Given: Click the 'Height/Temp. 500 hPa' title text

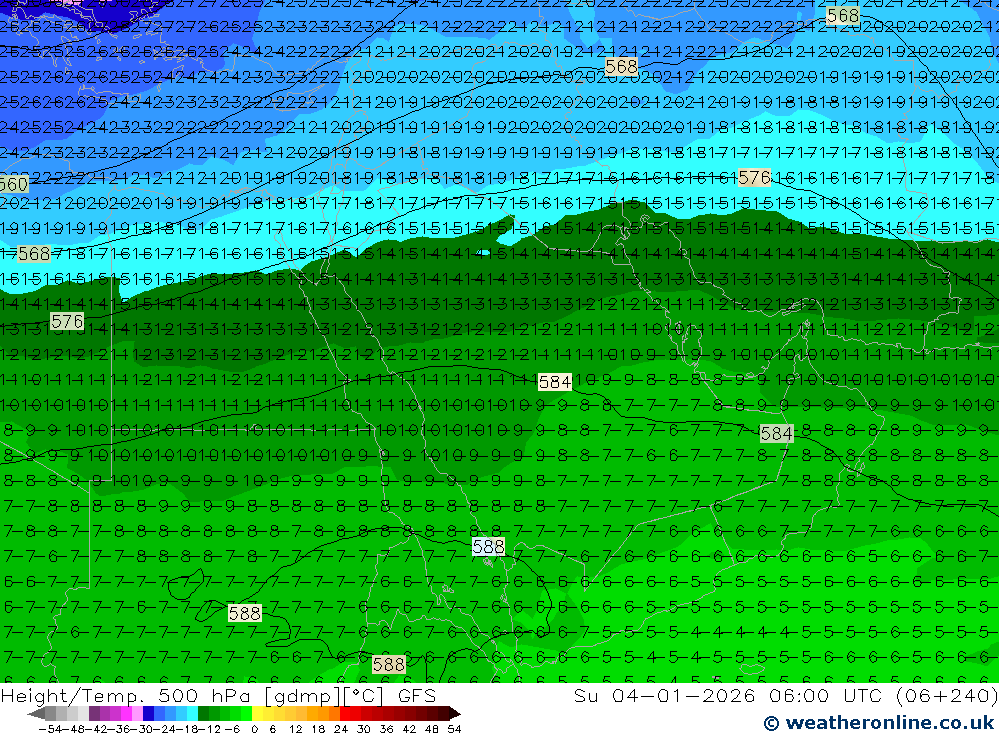Looking at the screenshot, I should point(128,696).
